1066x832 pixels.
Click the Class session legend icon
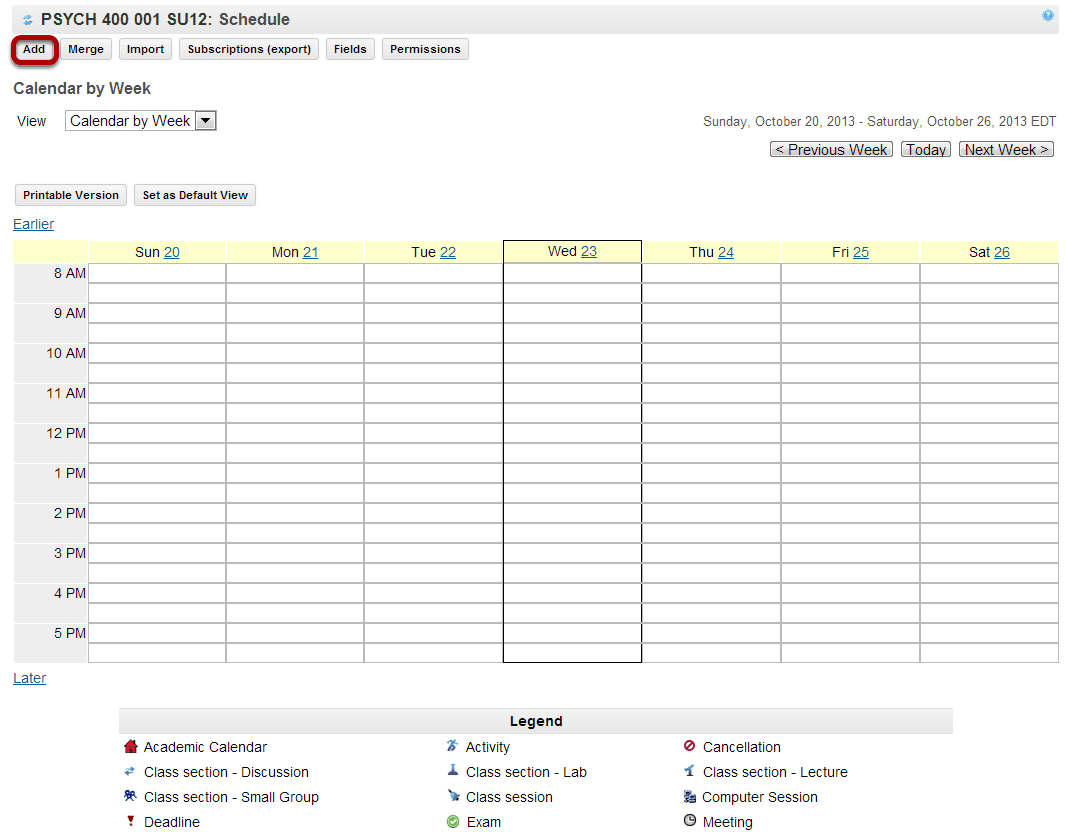click(453, 795)
